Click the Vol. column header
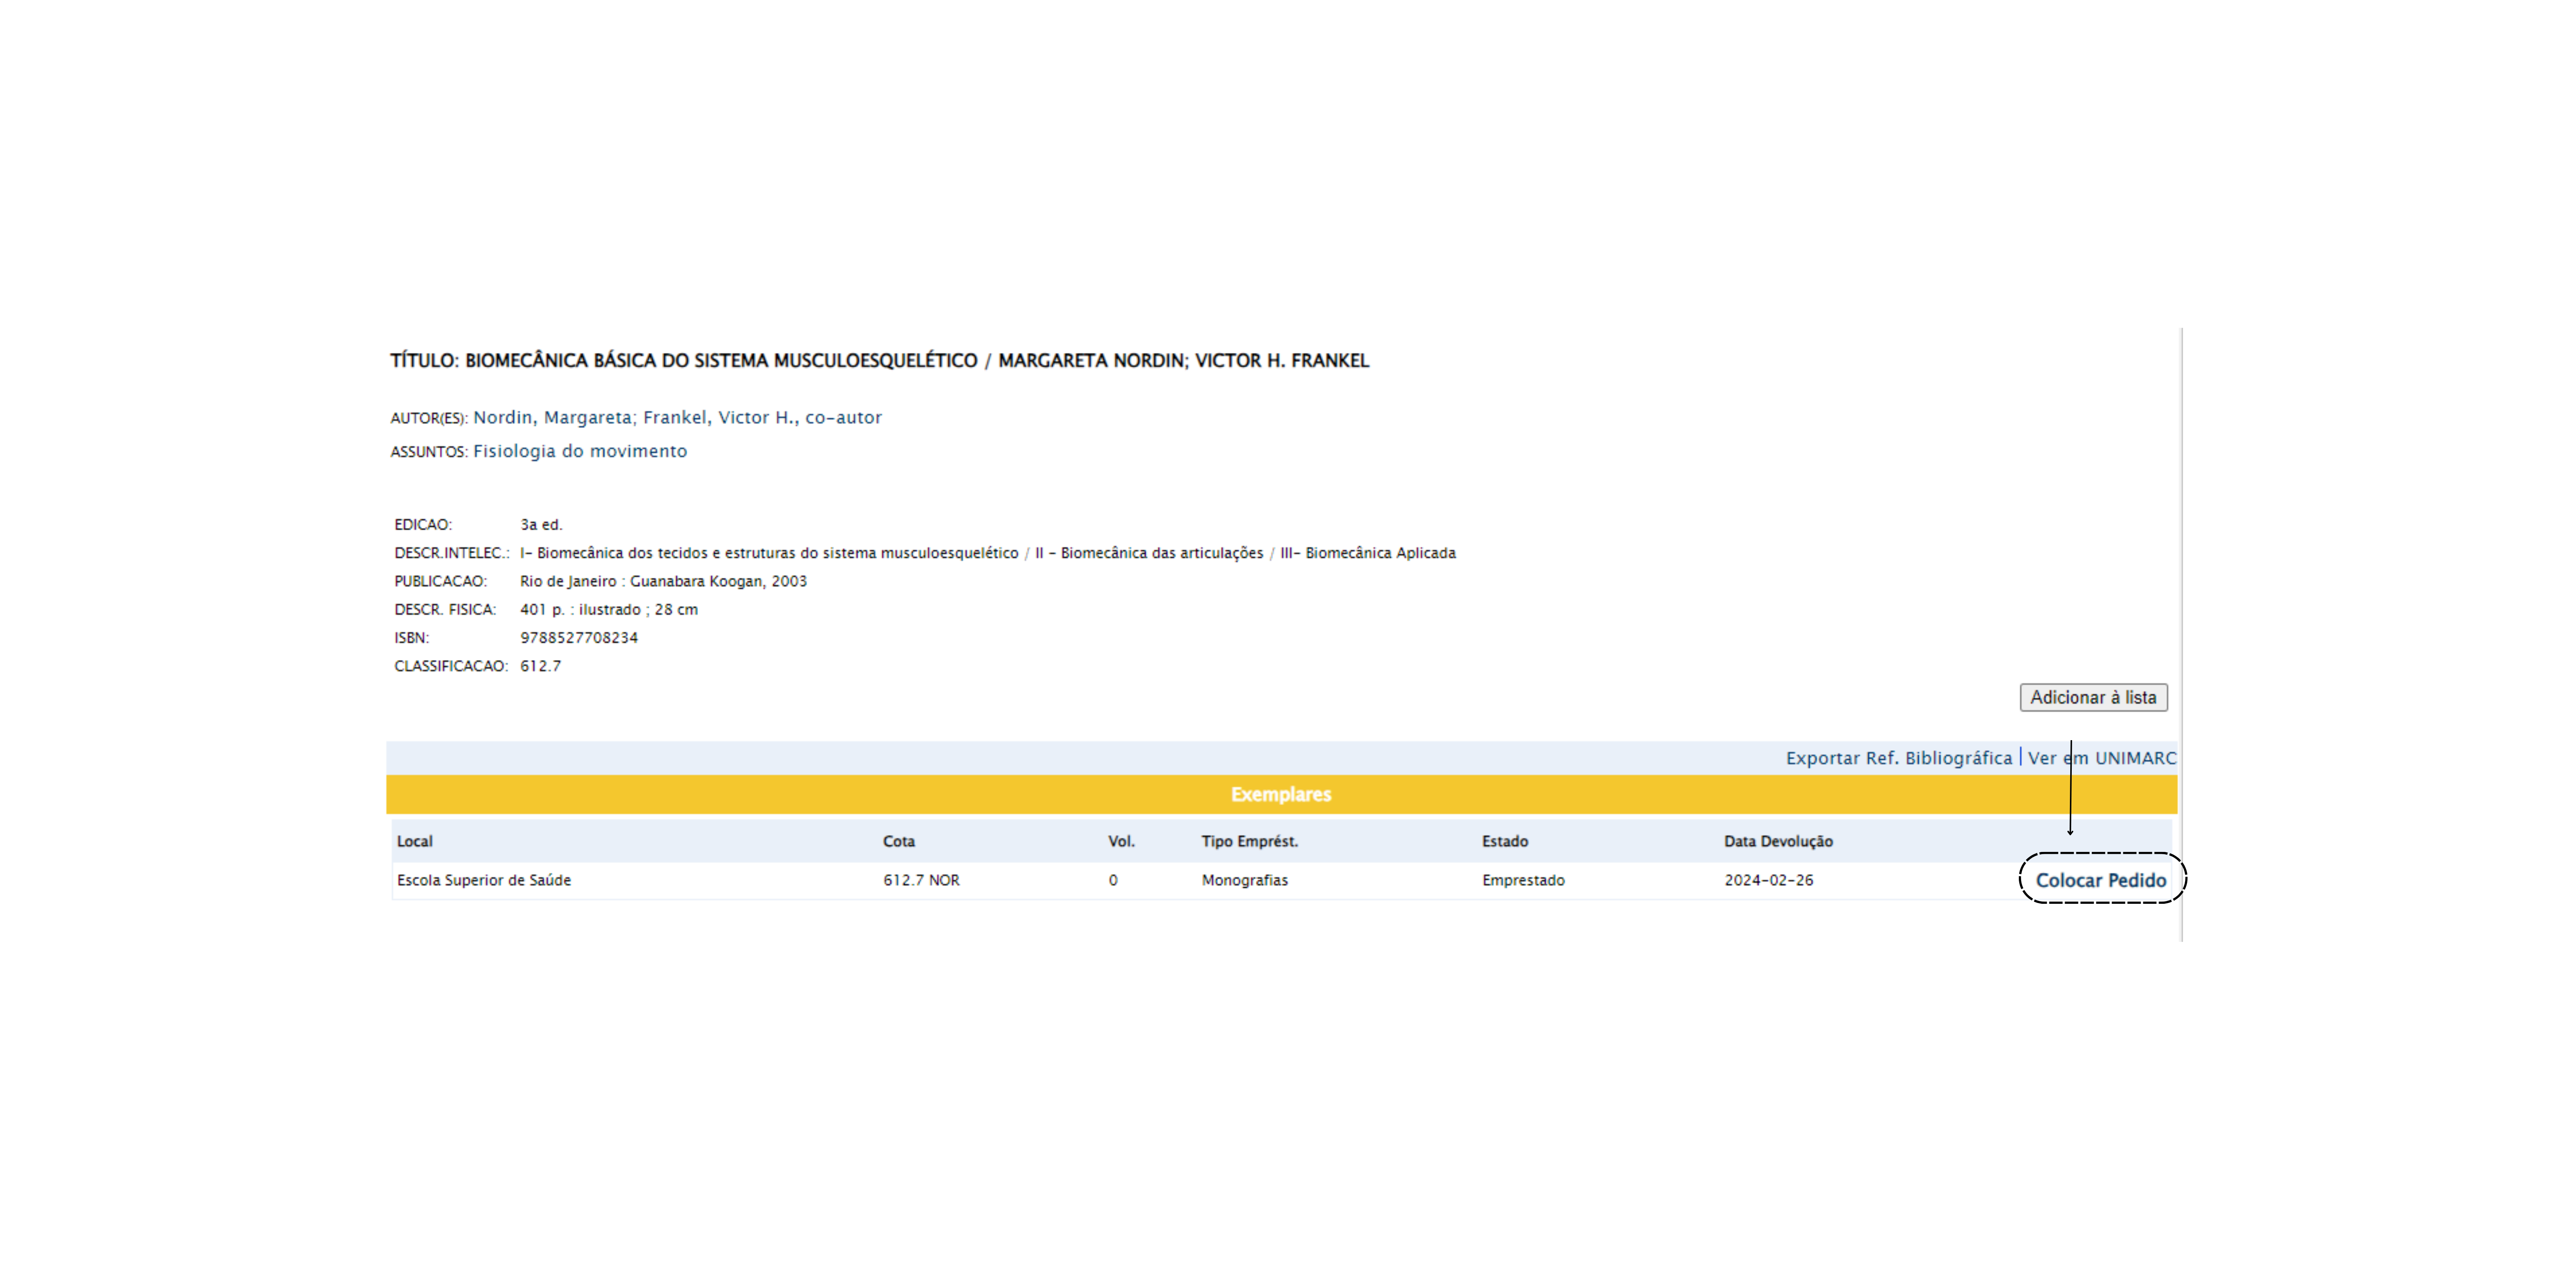 pos(1121,841)
